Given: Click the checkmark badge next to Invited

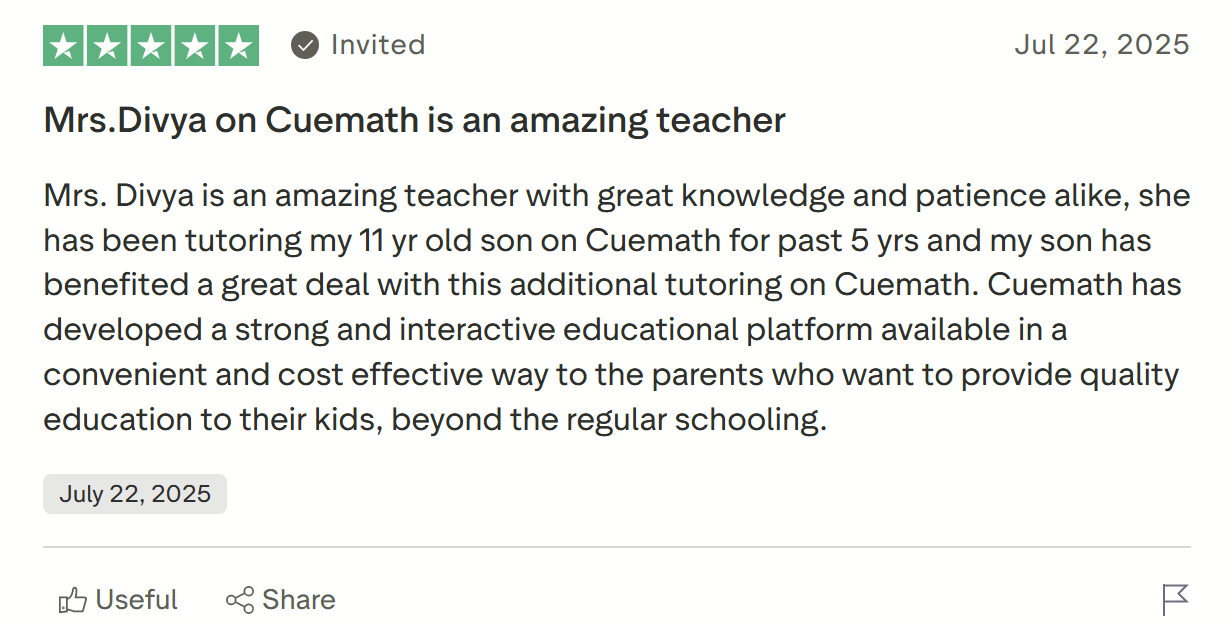Looking at the screenshot, I should [303, 44].
